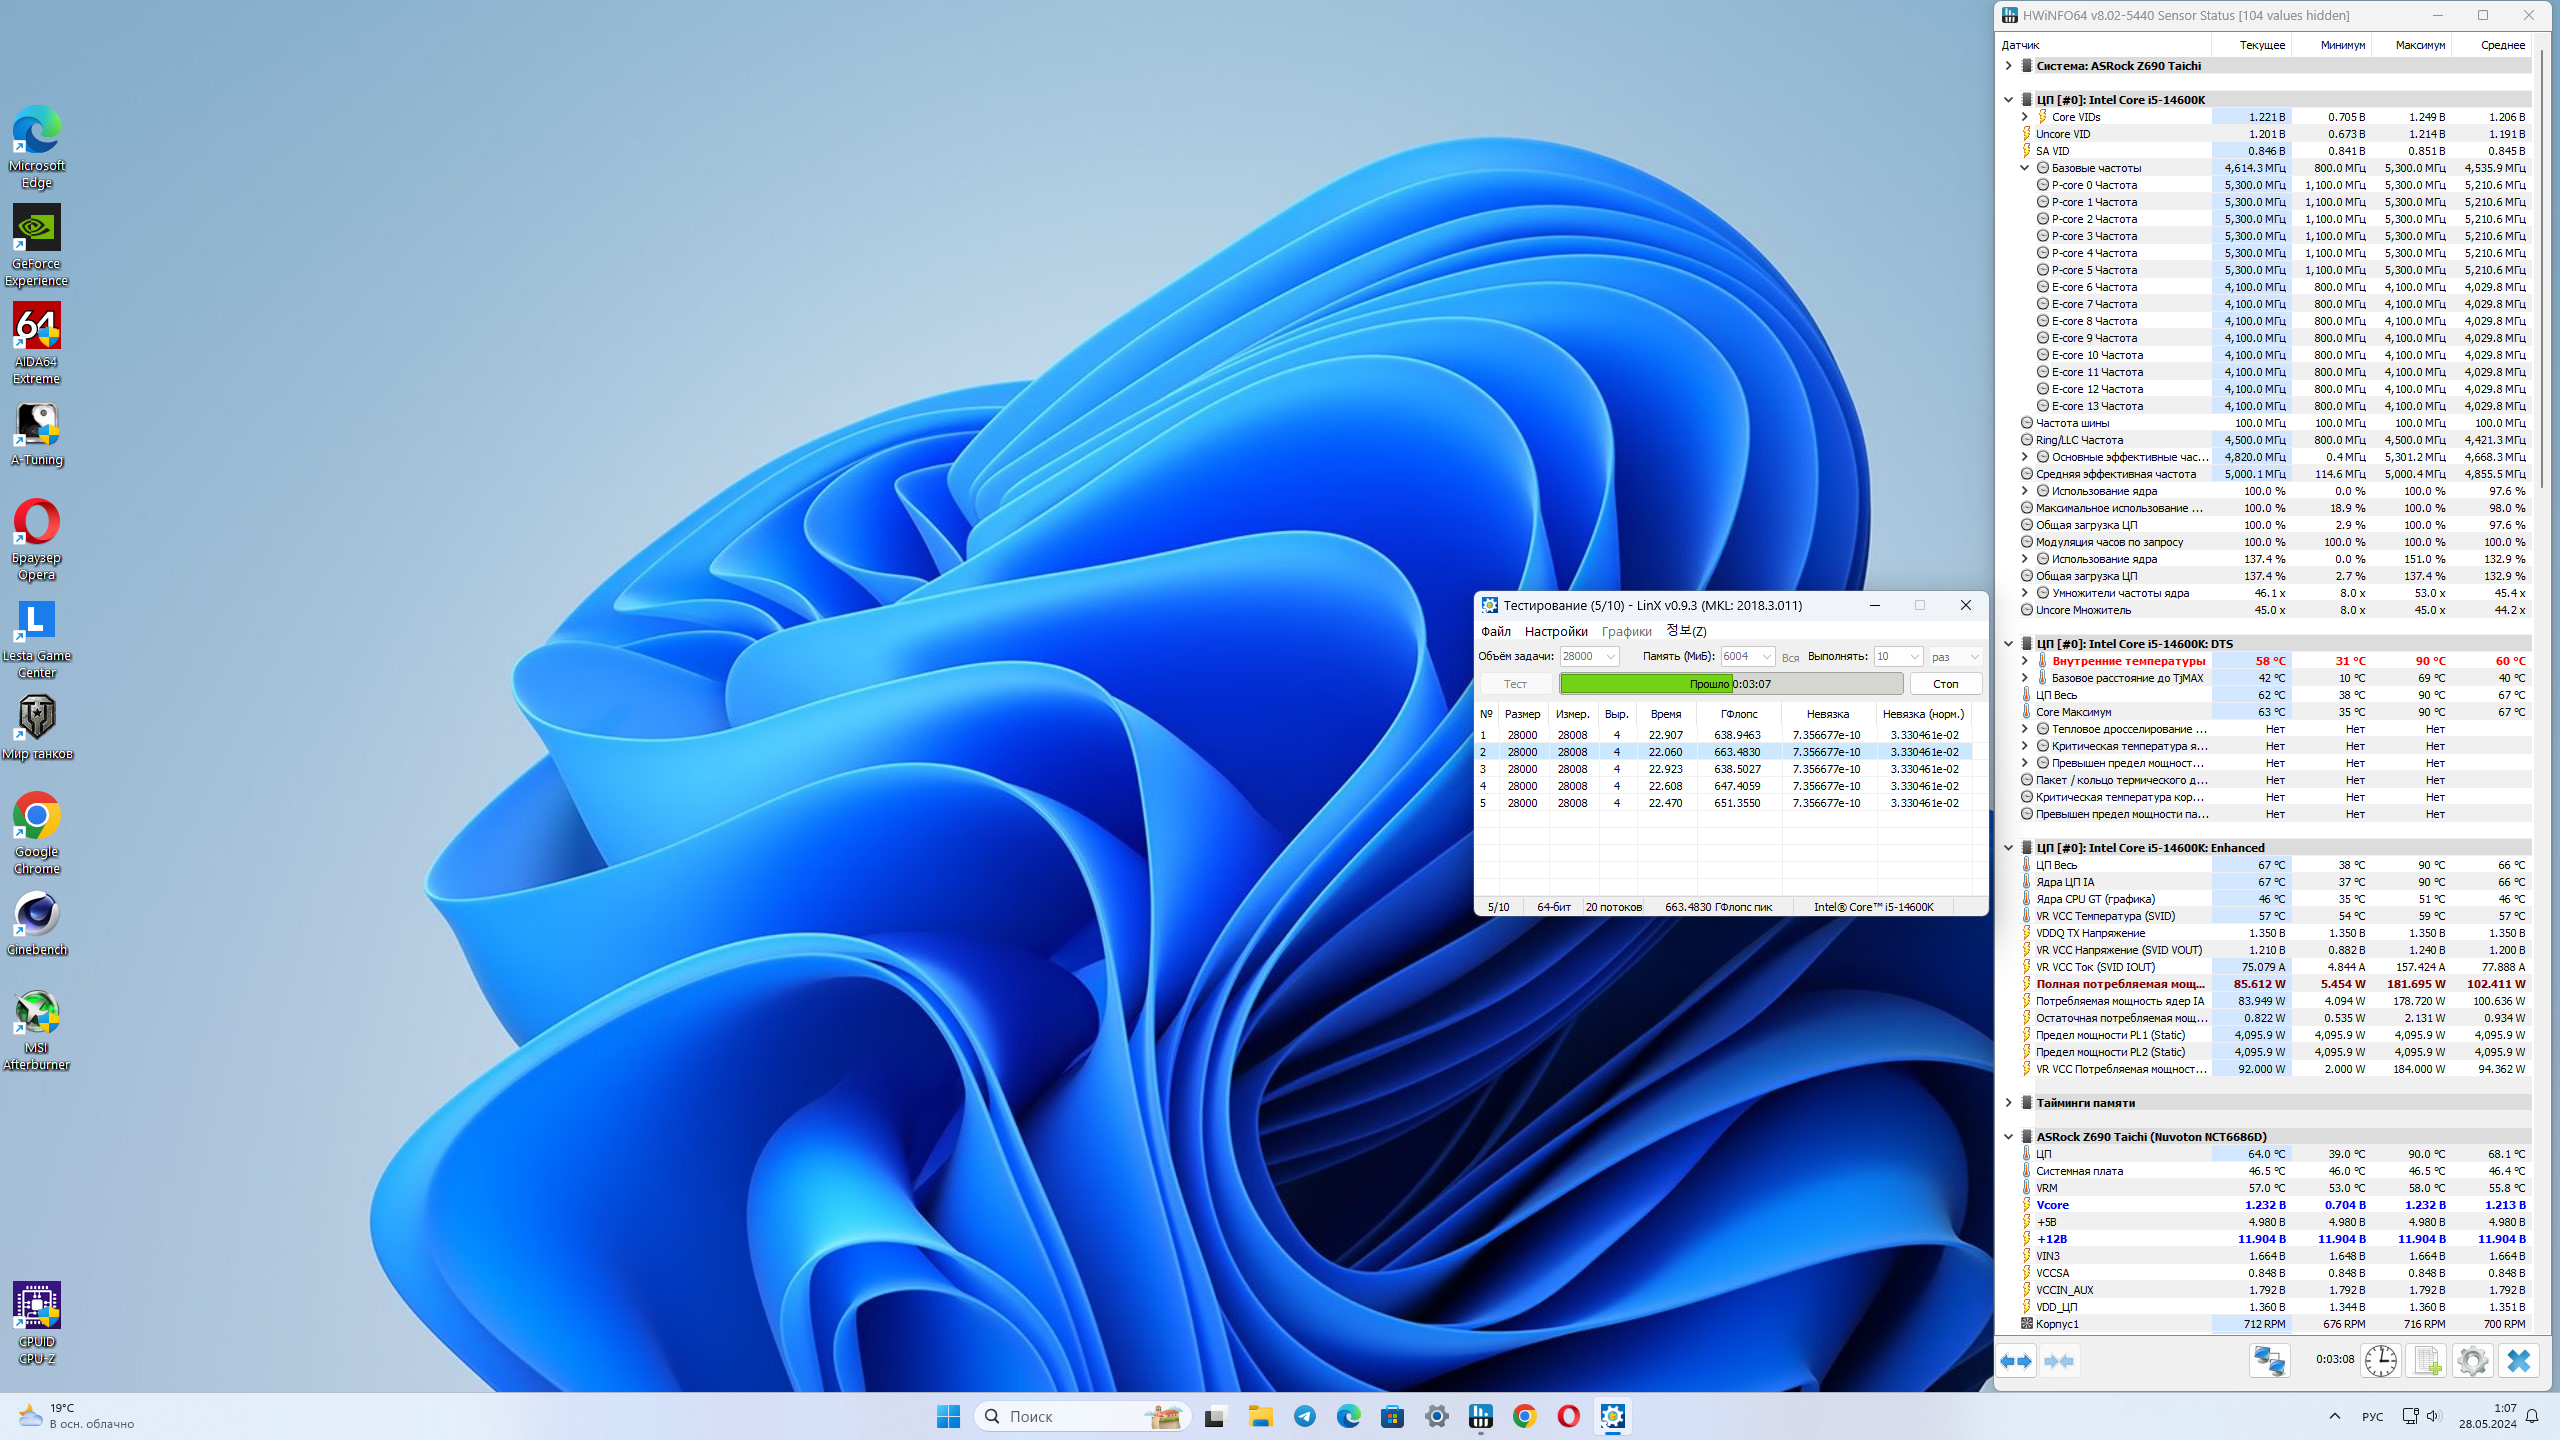
Task: Expand Система: ASRock Z690 Taichi section
Action: (x=2009, y=66)
